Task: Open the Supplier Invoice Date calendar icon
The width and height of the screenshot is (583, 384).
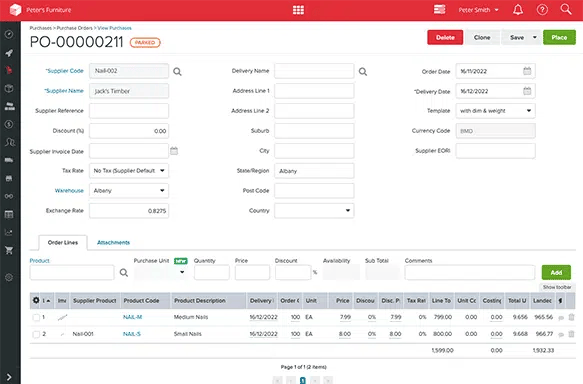Action: (x=174, y=151)
